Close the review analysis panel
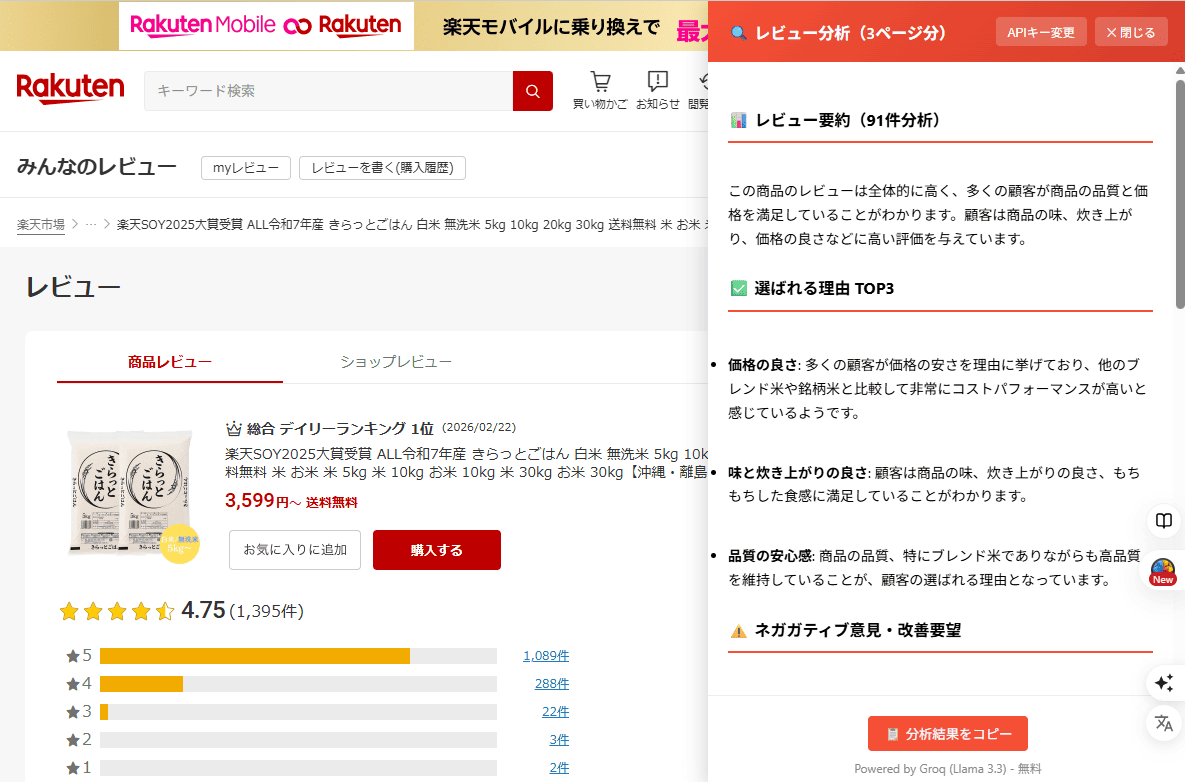This screenshot has width=1185, height=782. pos(1130,32)
